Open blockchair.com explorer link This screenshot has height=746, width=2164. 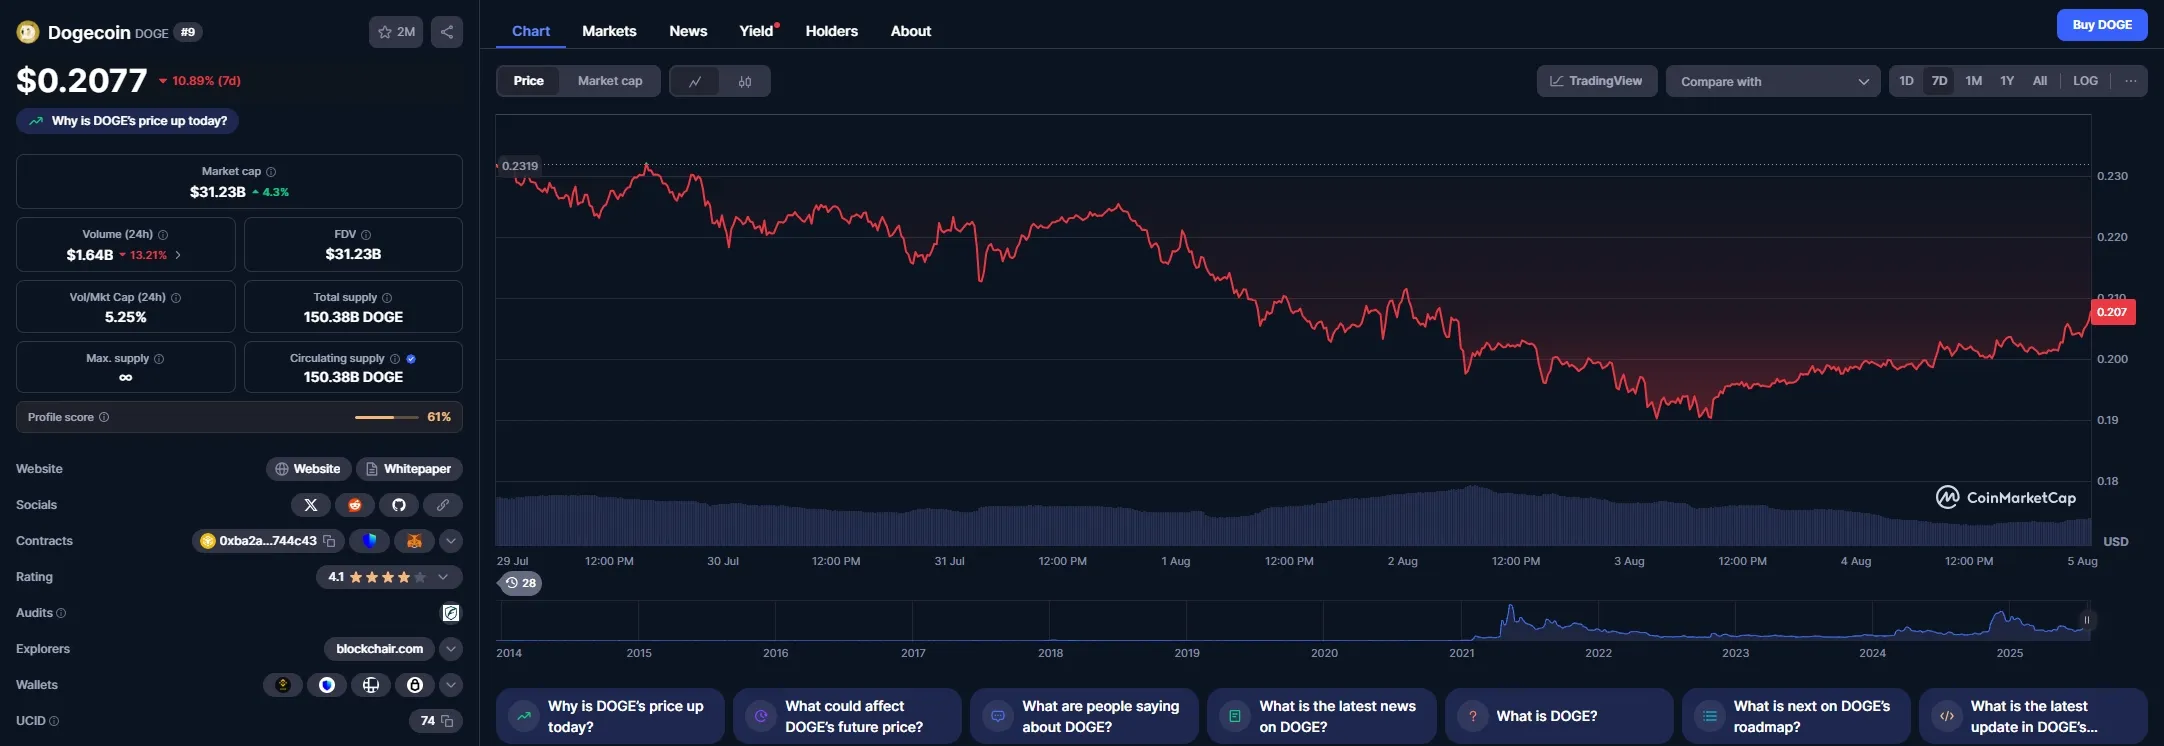click(380, 649)
